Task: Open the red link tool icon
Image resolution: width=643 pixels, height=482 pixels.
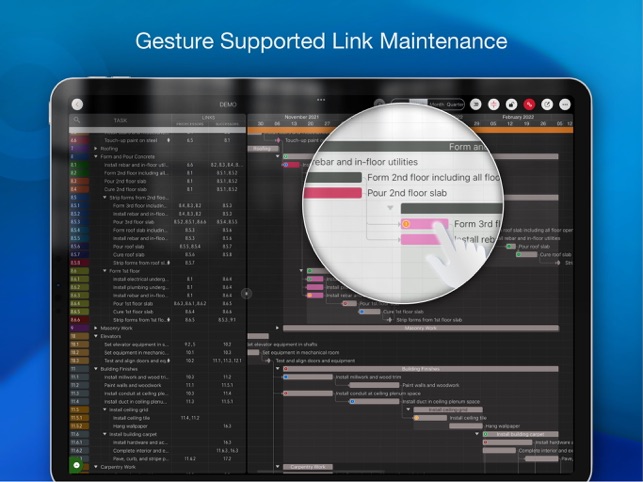Action: click(529, 104)
